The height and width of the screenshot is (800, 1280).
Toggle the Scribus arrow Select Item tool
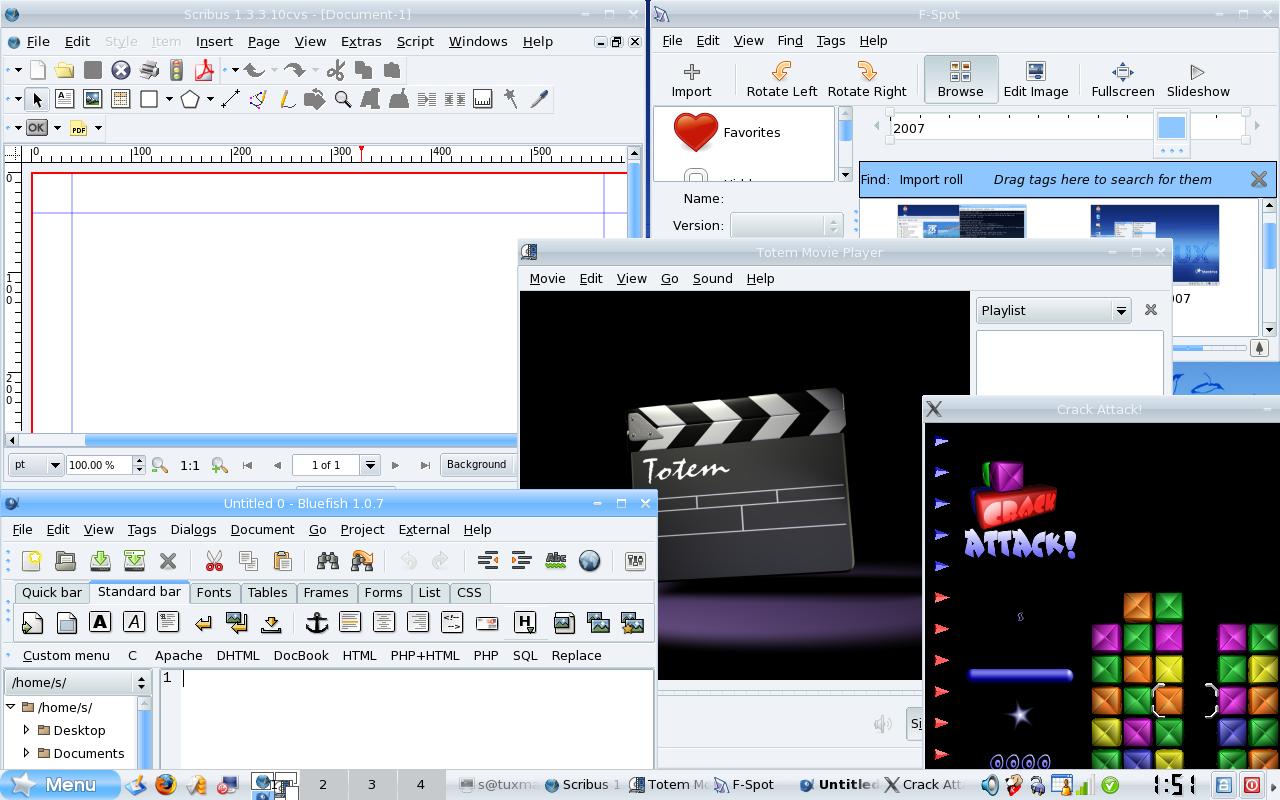click(x=37, y=99)
